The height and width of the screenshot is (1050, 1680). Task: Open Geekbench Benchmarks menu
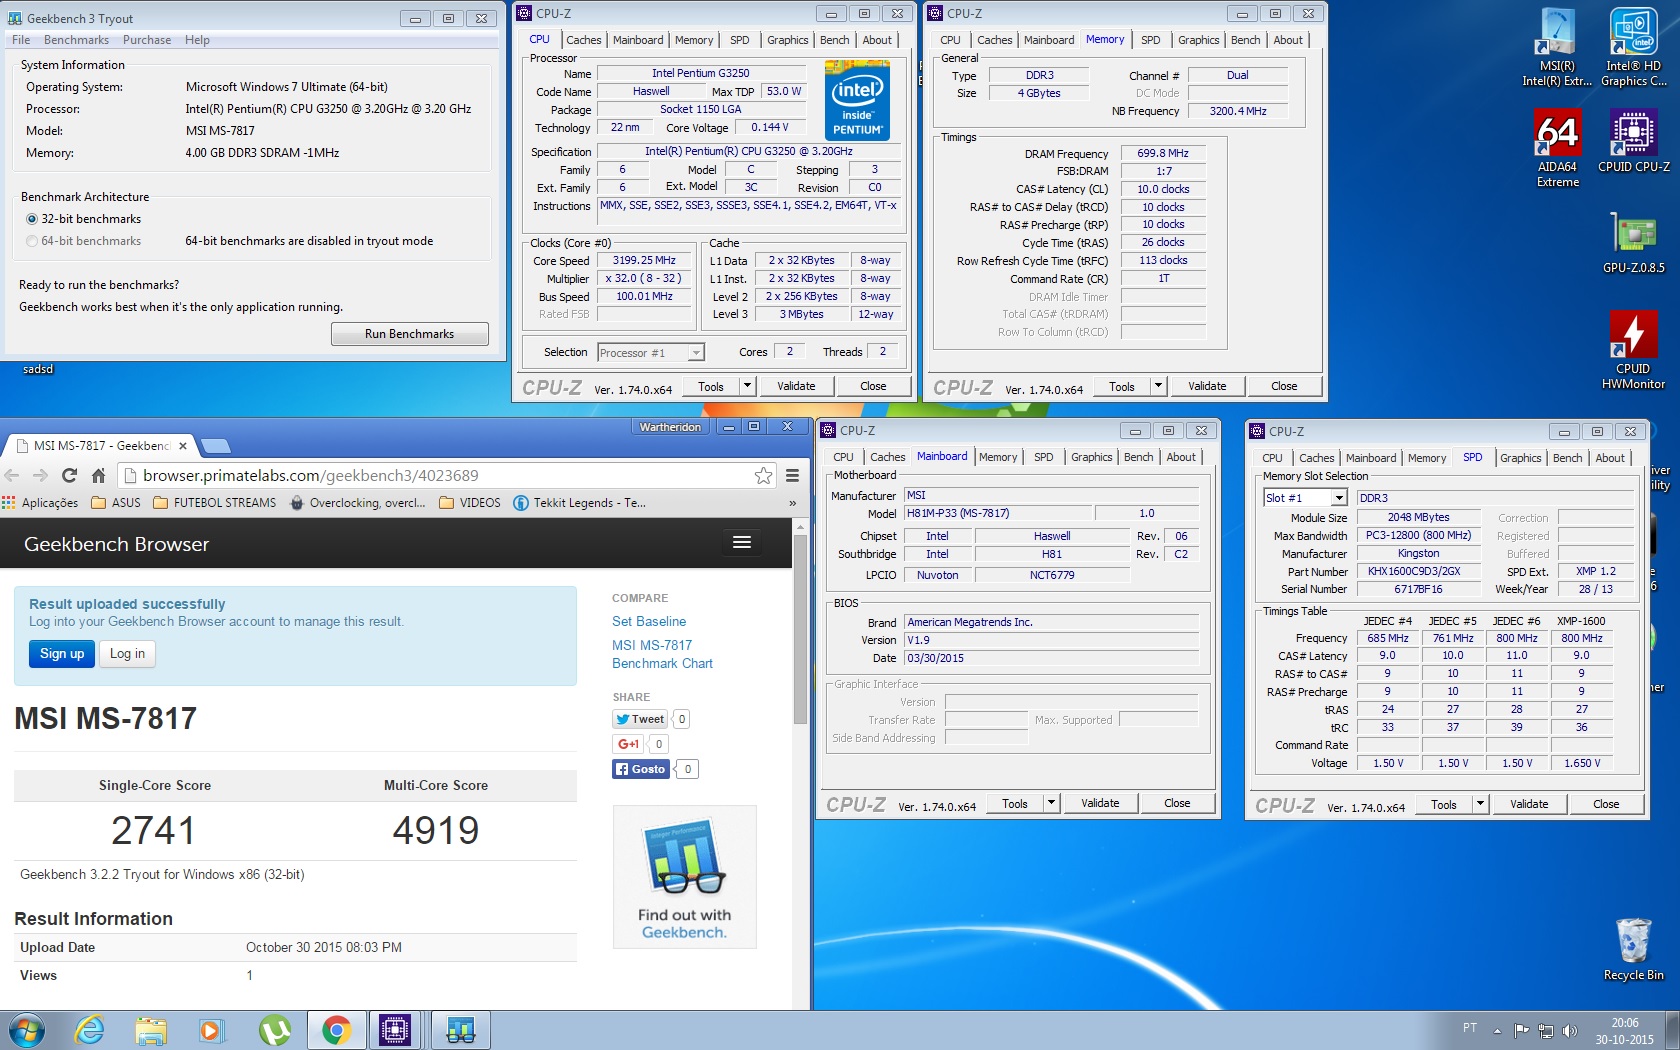click(x=76, y=40)
